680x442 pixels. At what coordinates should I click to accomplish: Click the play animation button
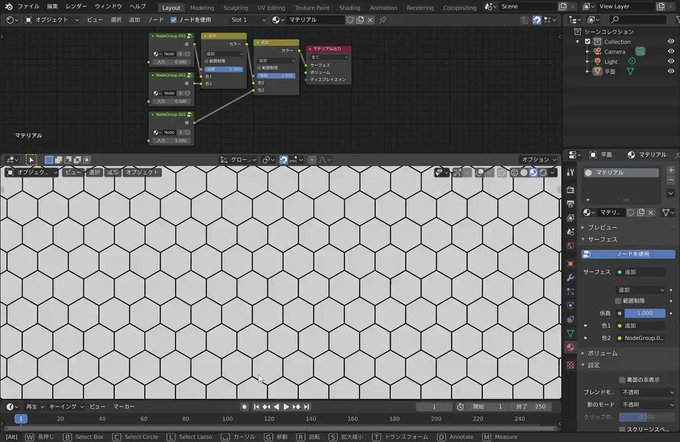pyautogui.click(x=286, y=407)
